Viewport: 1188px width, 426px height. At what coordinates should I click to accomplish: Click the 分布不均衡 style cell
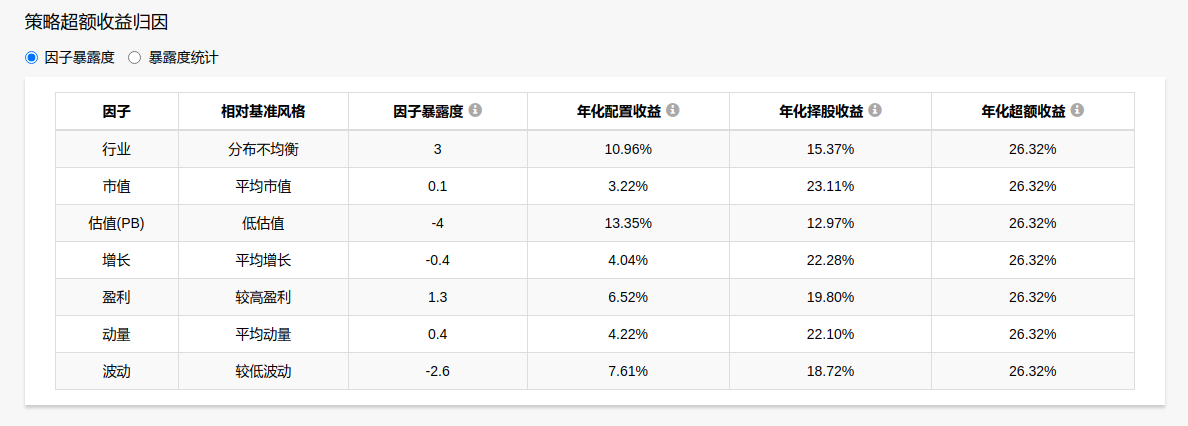click(x=263, y=149)
